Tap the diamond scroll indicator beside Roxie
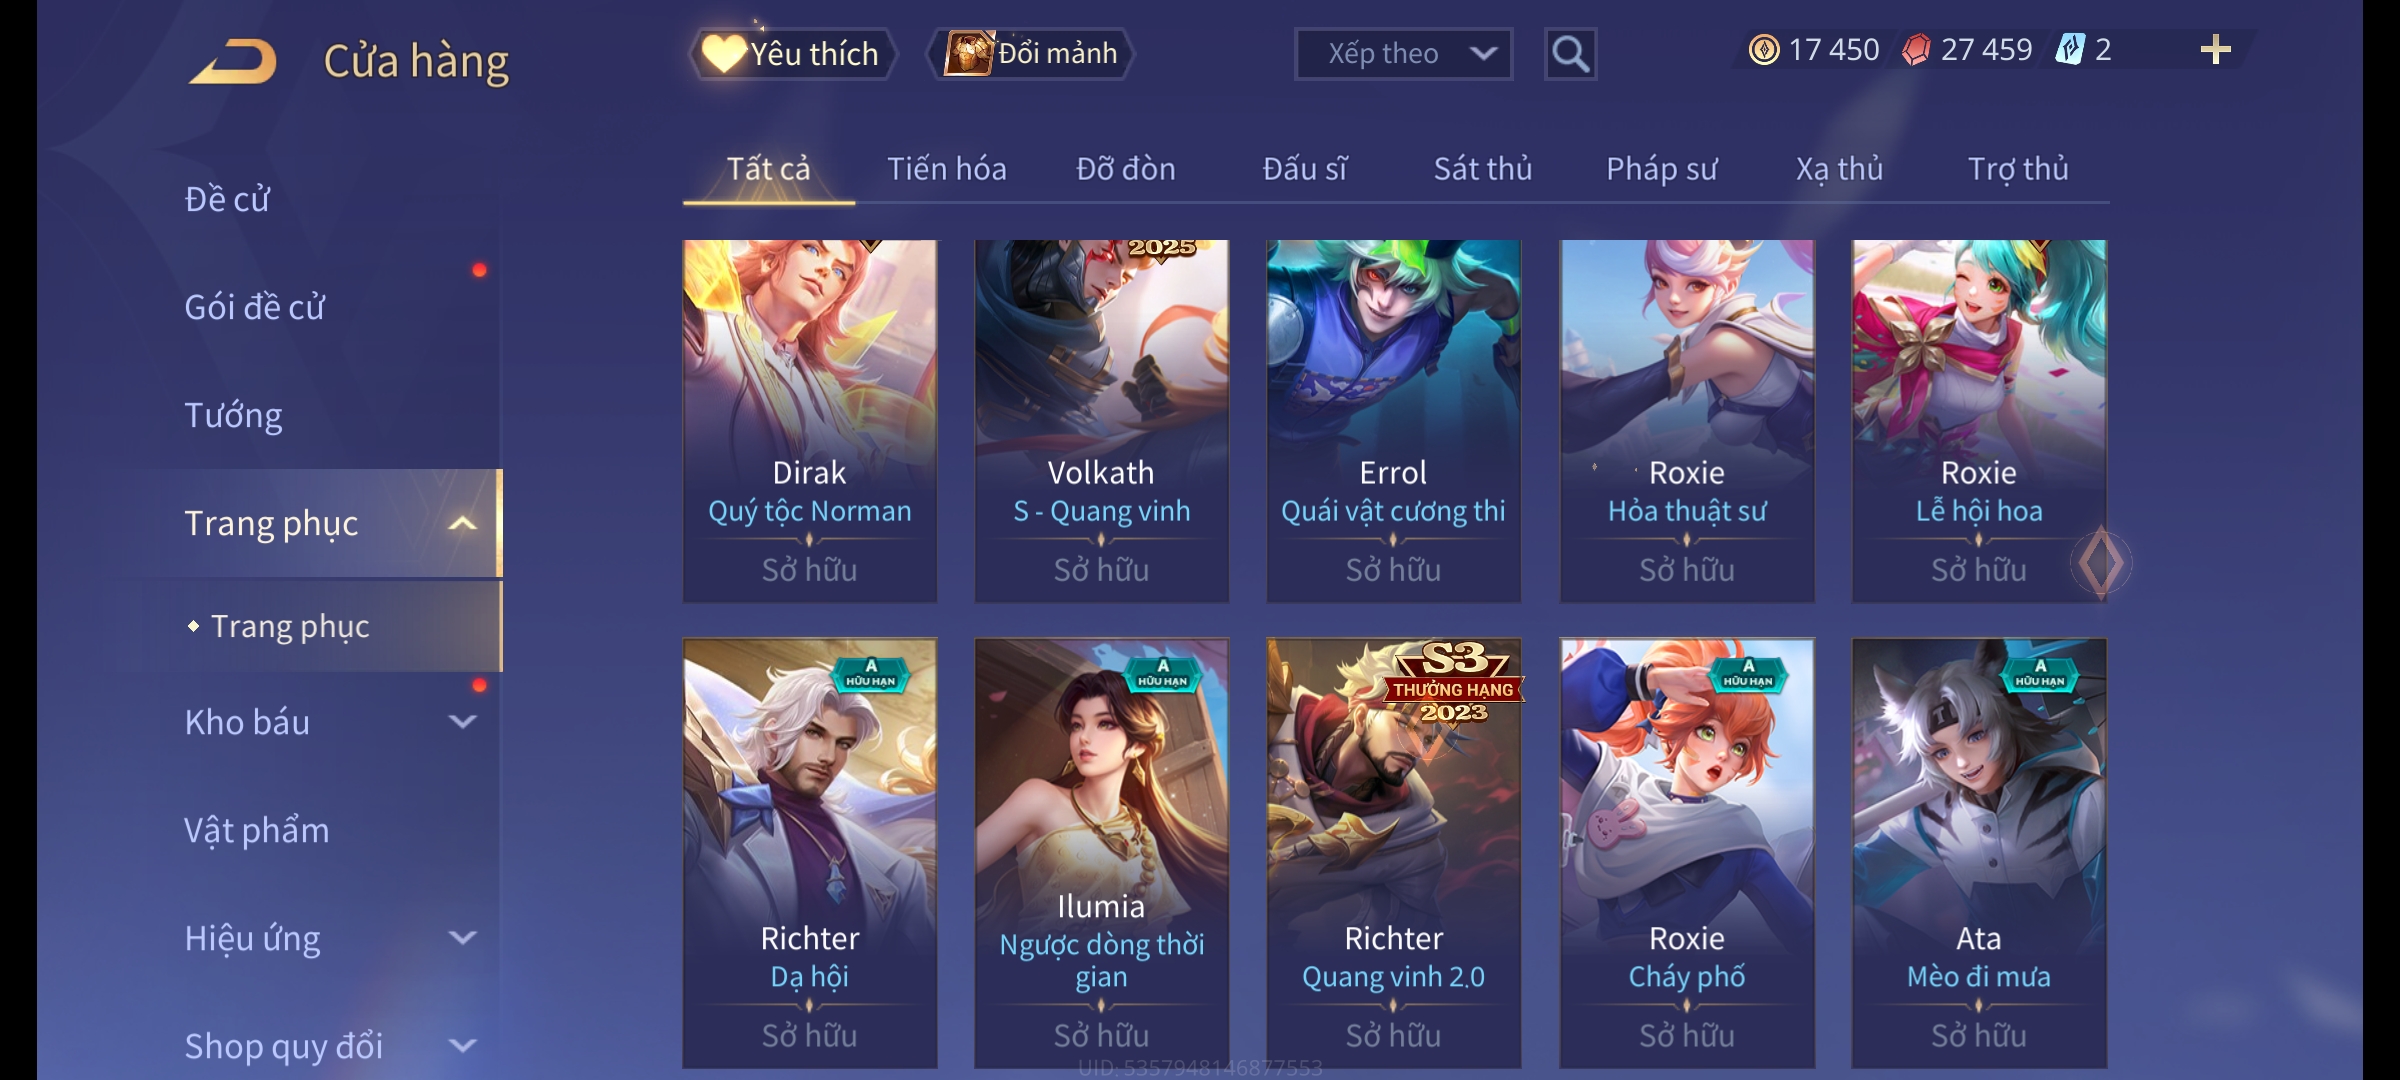2400x1080 pixels. (x=2100, y=563)
